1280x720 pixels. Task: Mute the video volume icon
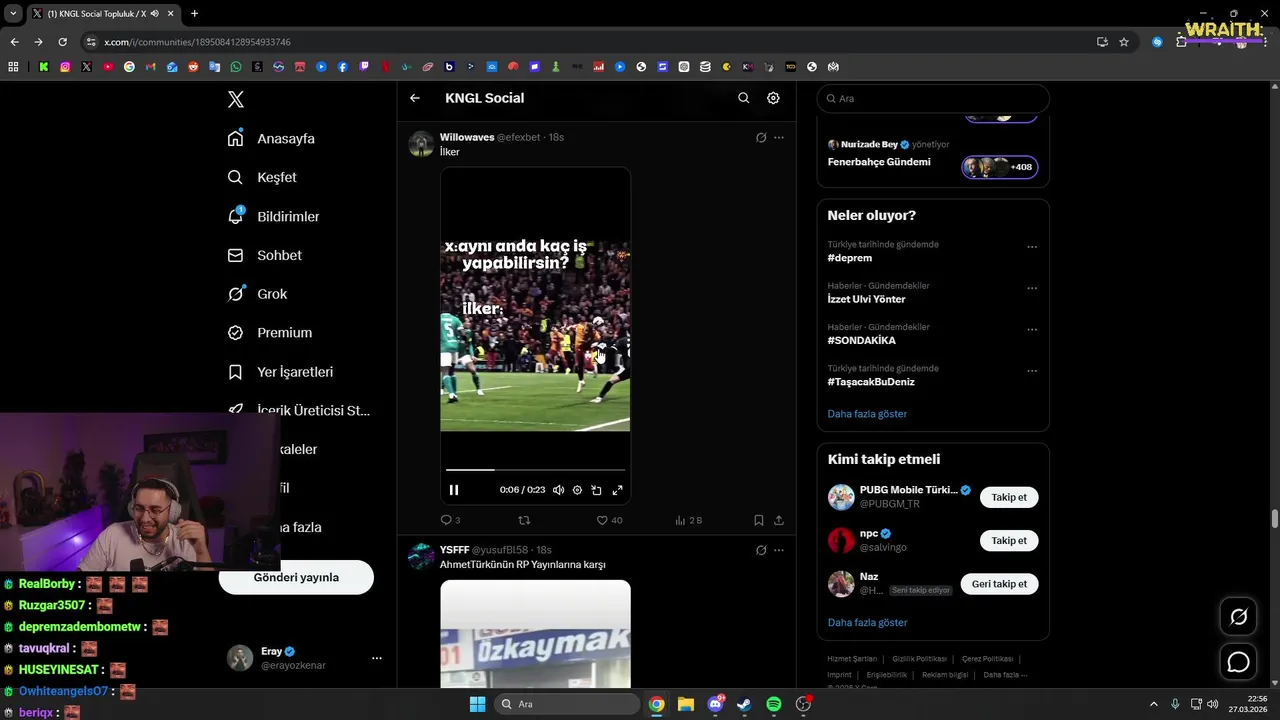coord(558,490)
